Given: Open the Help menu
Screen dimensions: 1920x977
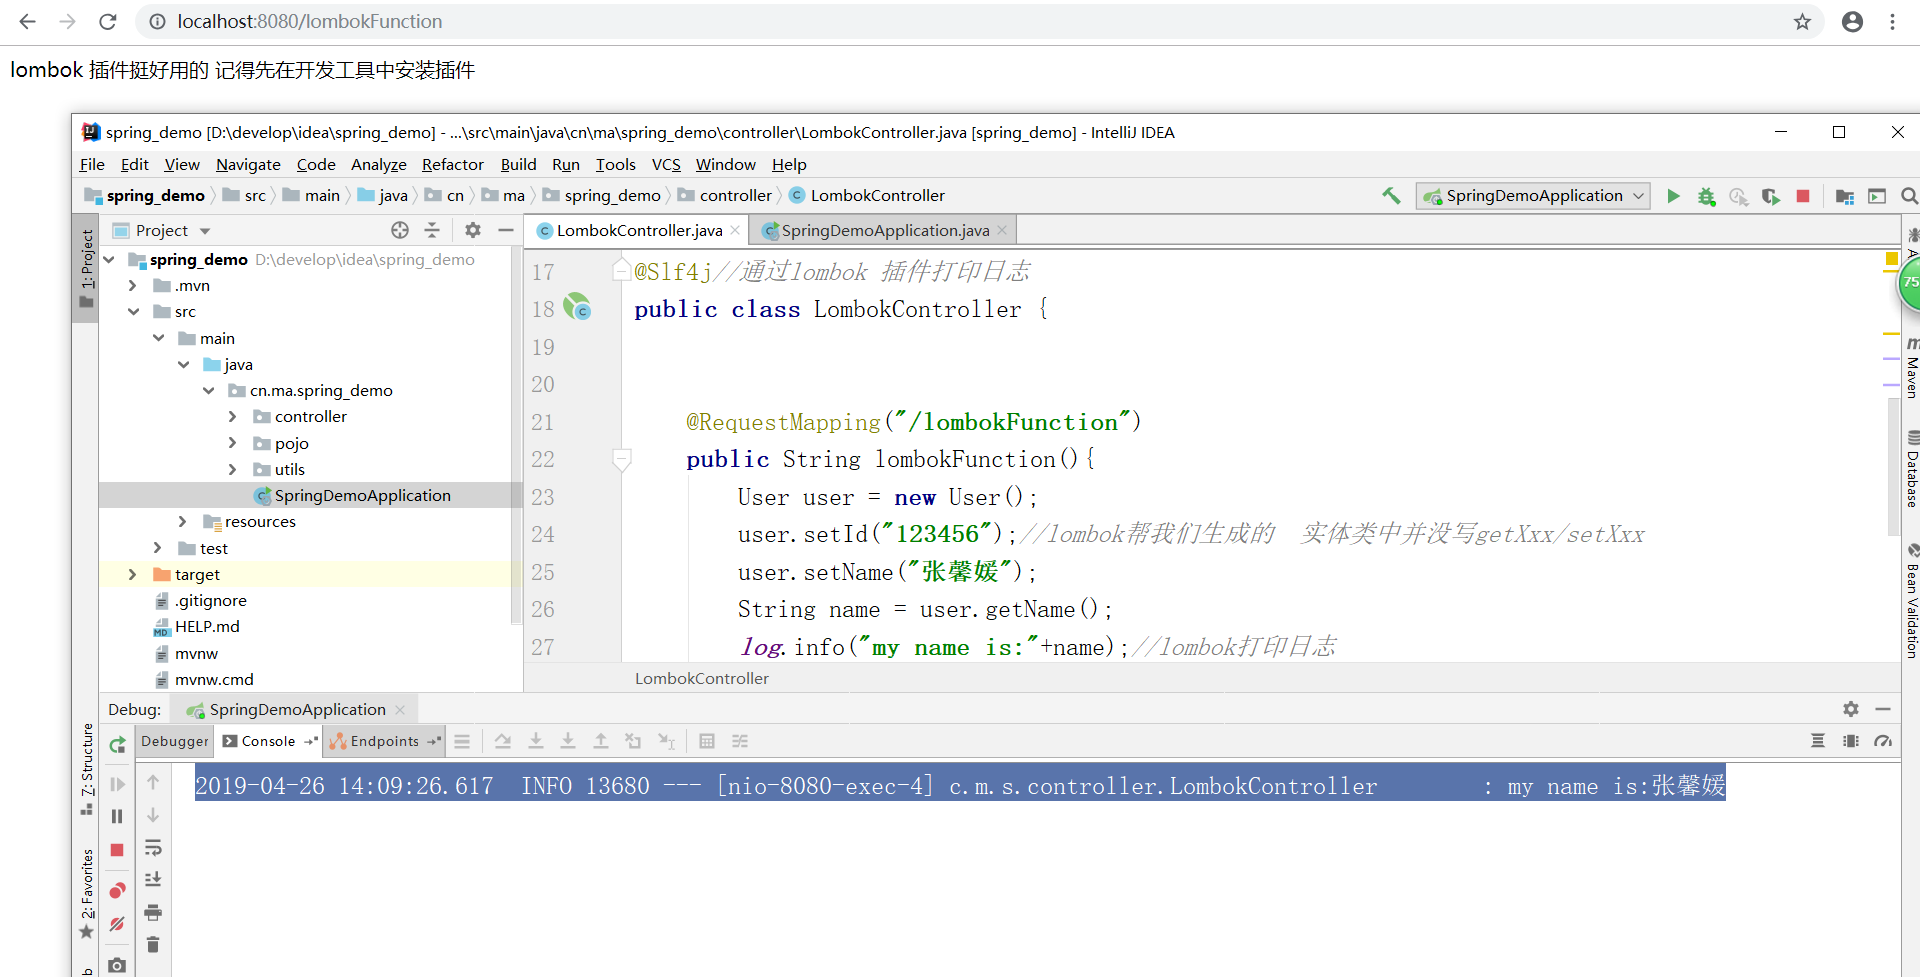Looking at the screenshot, I should tap(789, 164).
